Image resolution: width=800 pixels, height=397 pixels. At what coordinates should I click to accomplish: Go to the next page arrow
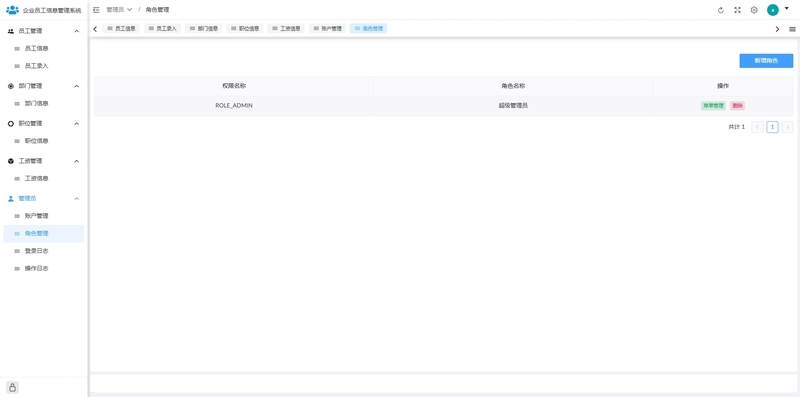point(787,127)
